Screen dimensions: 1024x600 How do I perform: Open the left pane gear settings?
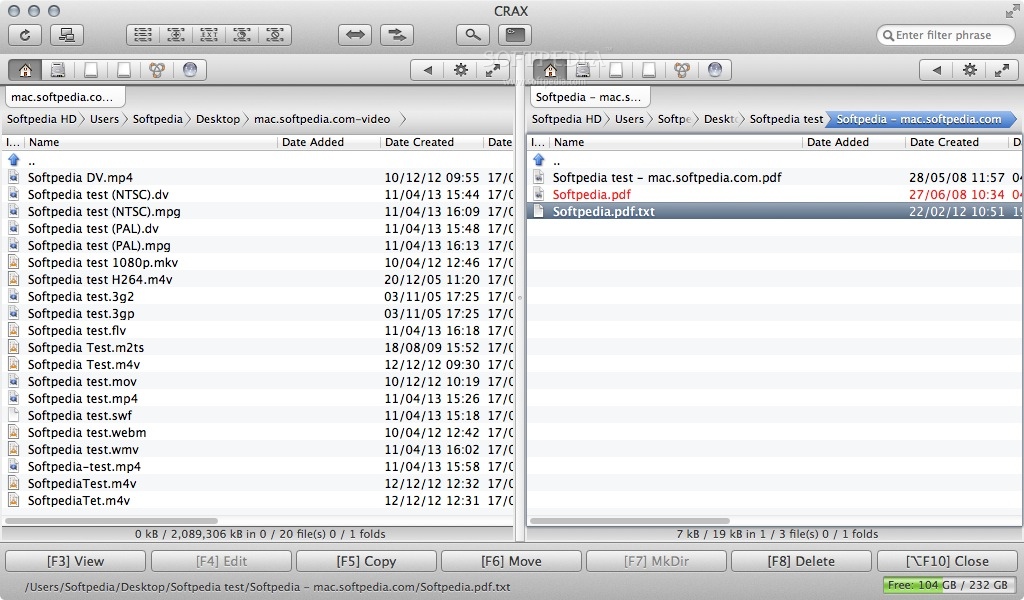click(x=460, y=70)
